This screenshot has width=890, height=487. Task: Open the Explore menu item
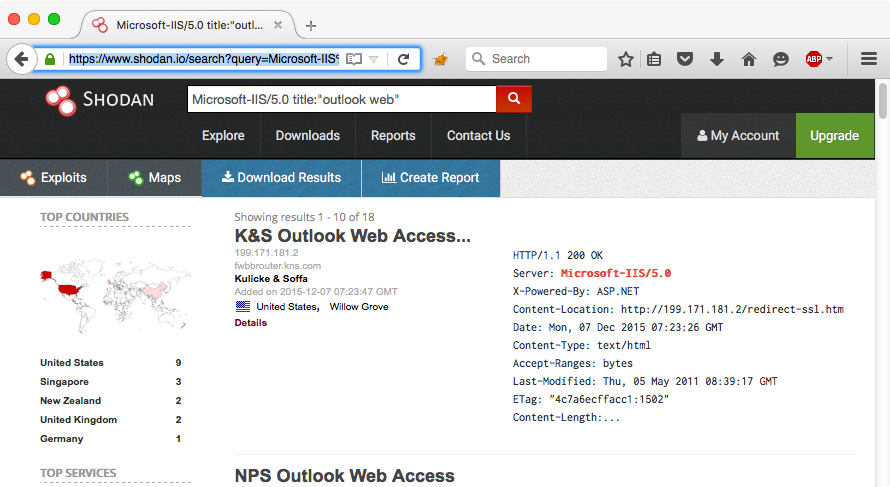(223, 136)
